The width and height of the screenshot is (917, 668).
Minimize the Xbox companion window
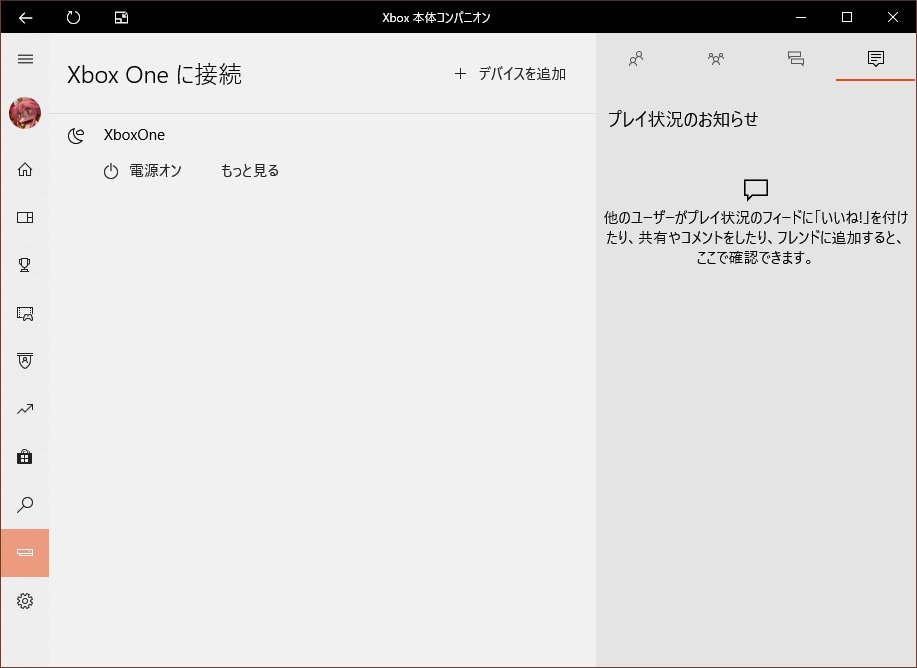[801, 18]
